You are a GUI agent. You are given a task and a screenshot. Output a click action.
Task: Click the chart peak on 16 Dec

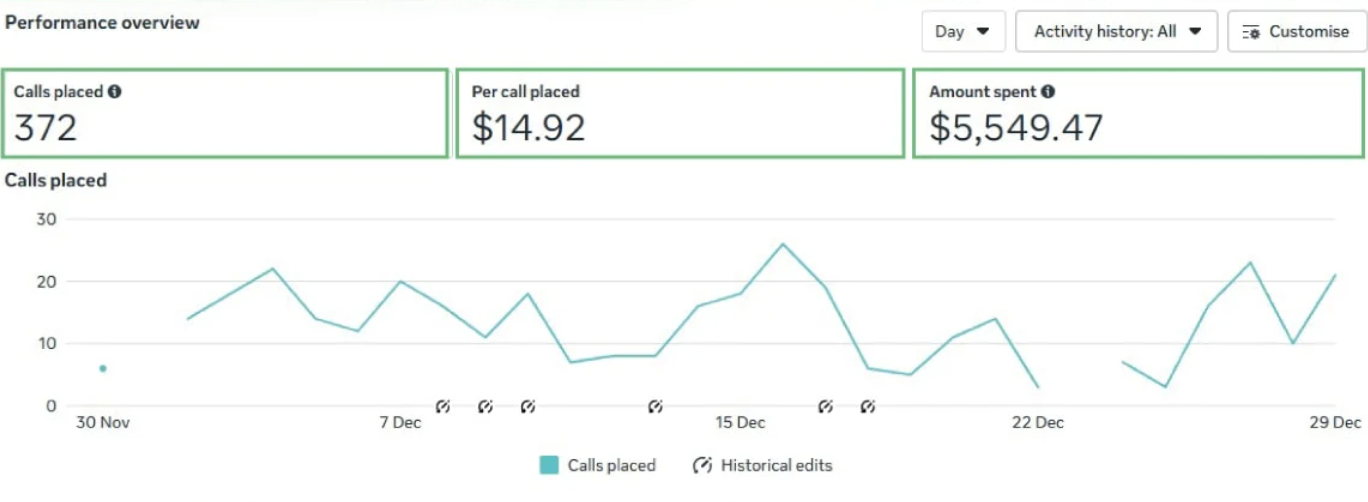(783, 244)
